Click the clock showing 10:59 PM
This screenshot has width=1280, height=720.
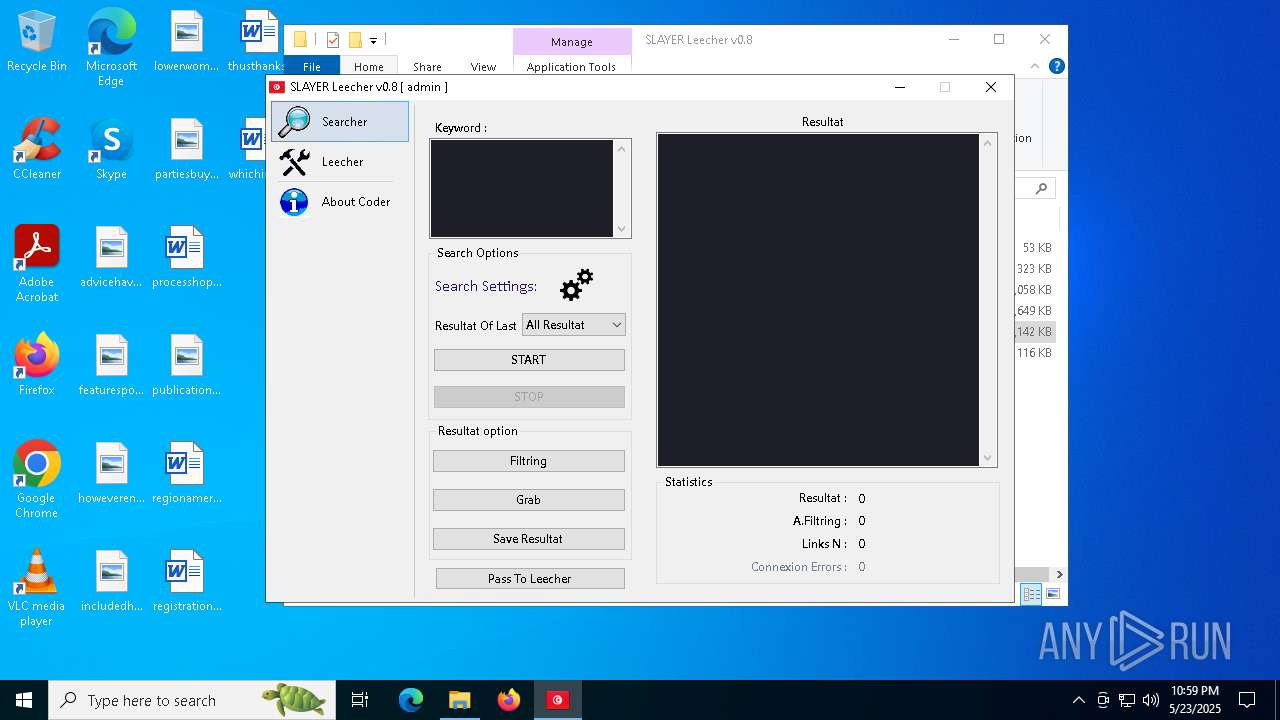point(1195,700)
